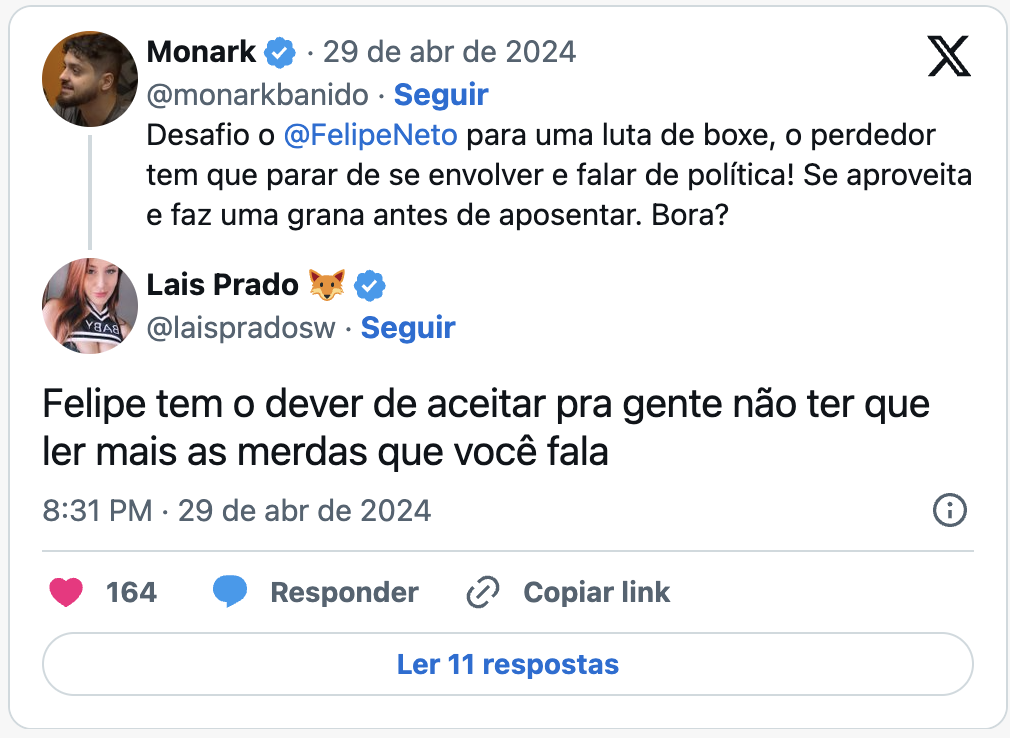
Task: Open the Monark display name
Action: (x=202, y=51)
